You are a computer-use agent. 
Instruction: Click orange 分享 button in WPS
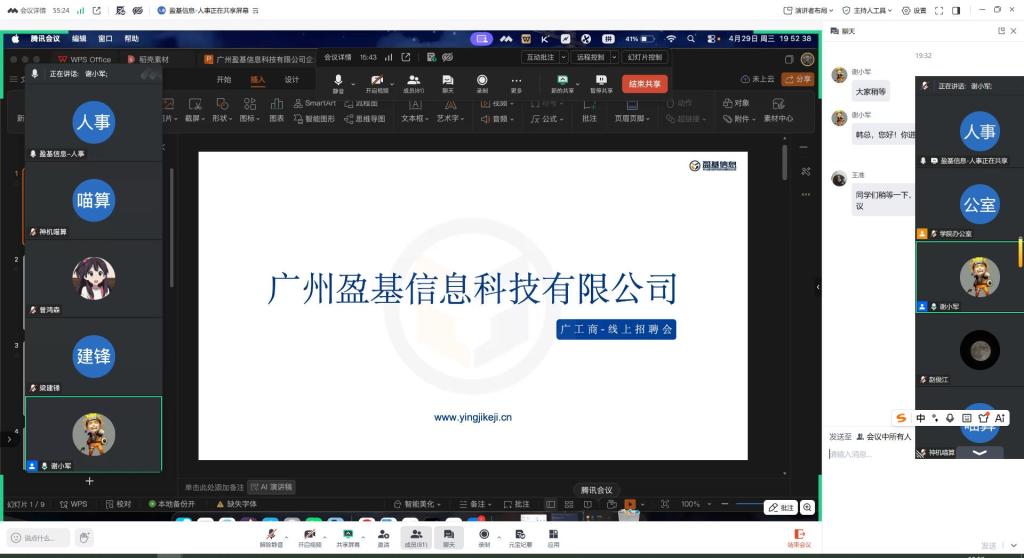(x=797, y=79)
